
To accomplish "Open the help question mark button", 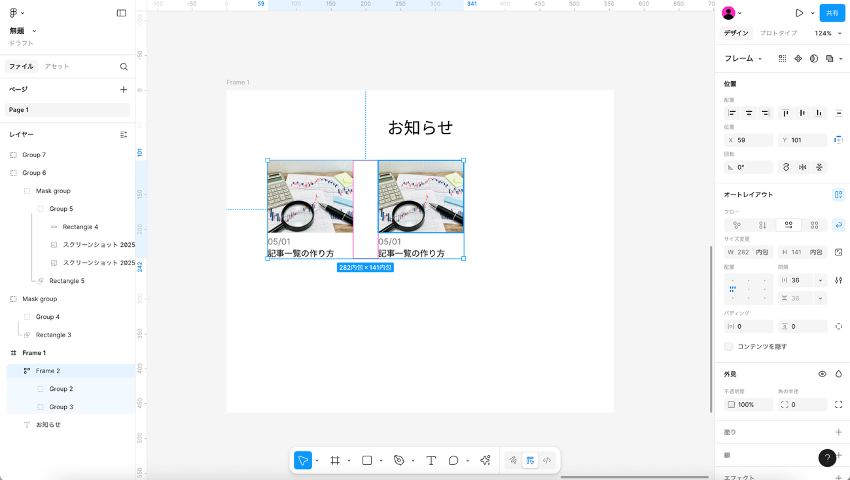I will tap(827, 458).
